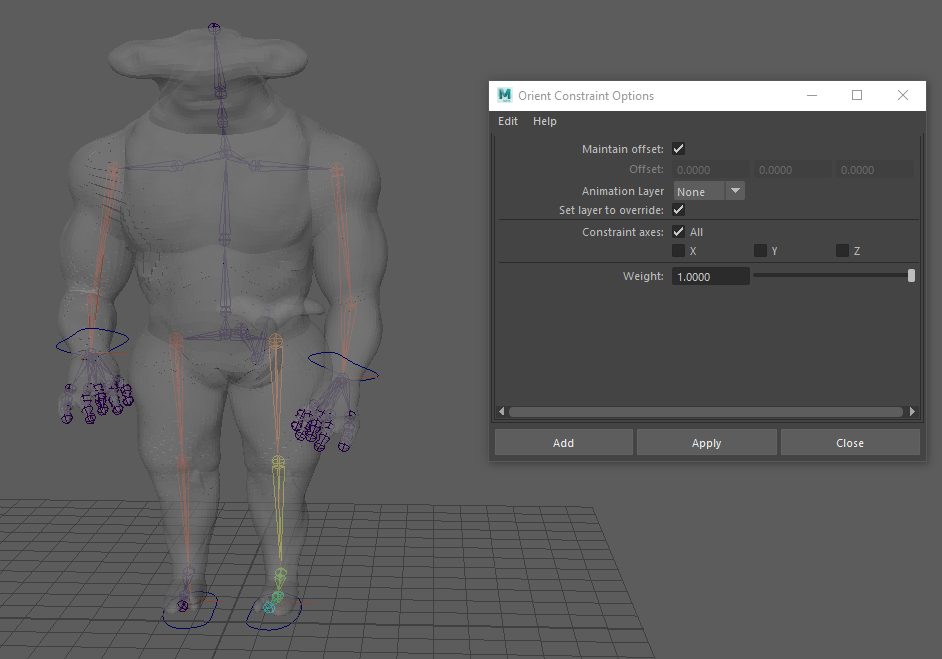Disable the Maintain offset checkbox
This screenshot has height=659, width=942.
tap(679, 149)
